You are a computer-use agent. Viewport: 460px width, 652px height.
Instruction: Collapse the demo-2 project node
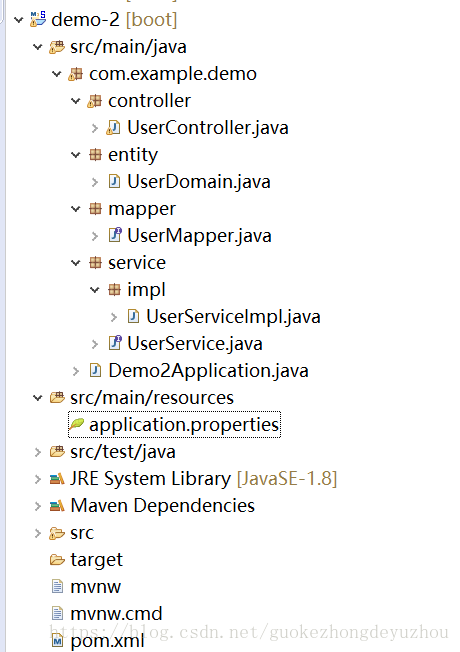pos(18,20)
